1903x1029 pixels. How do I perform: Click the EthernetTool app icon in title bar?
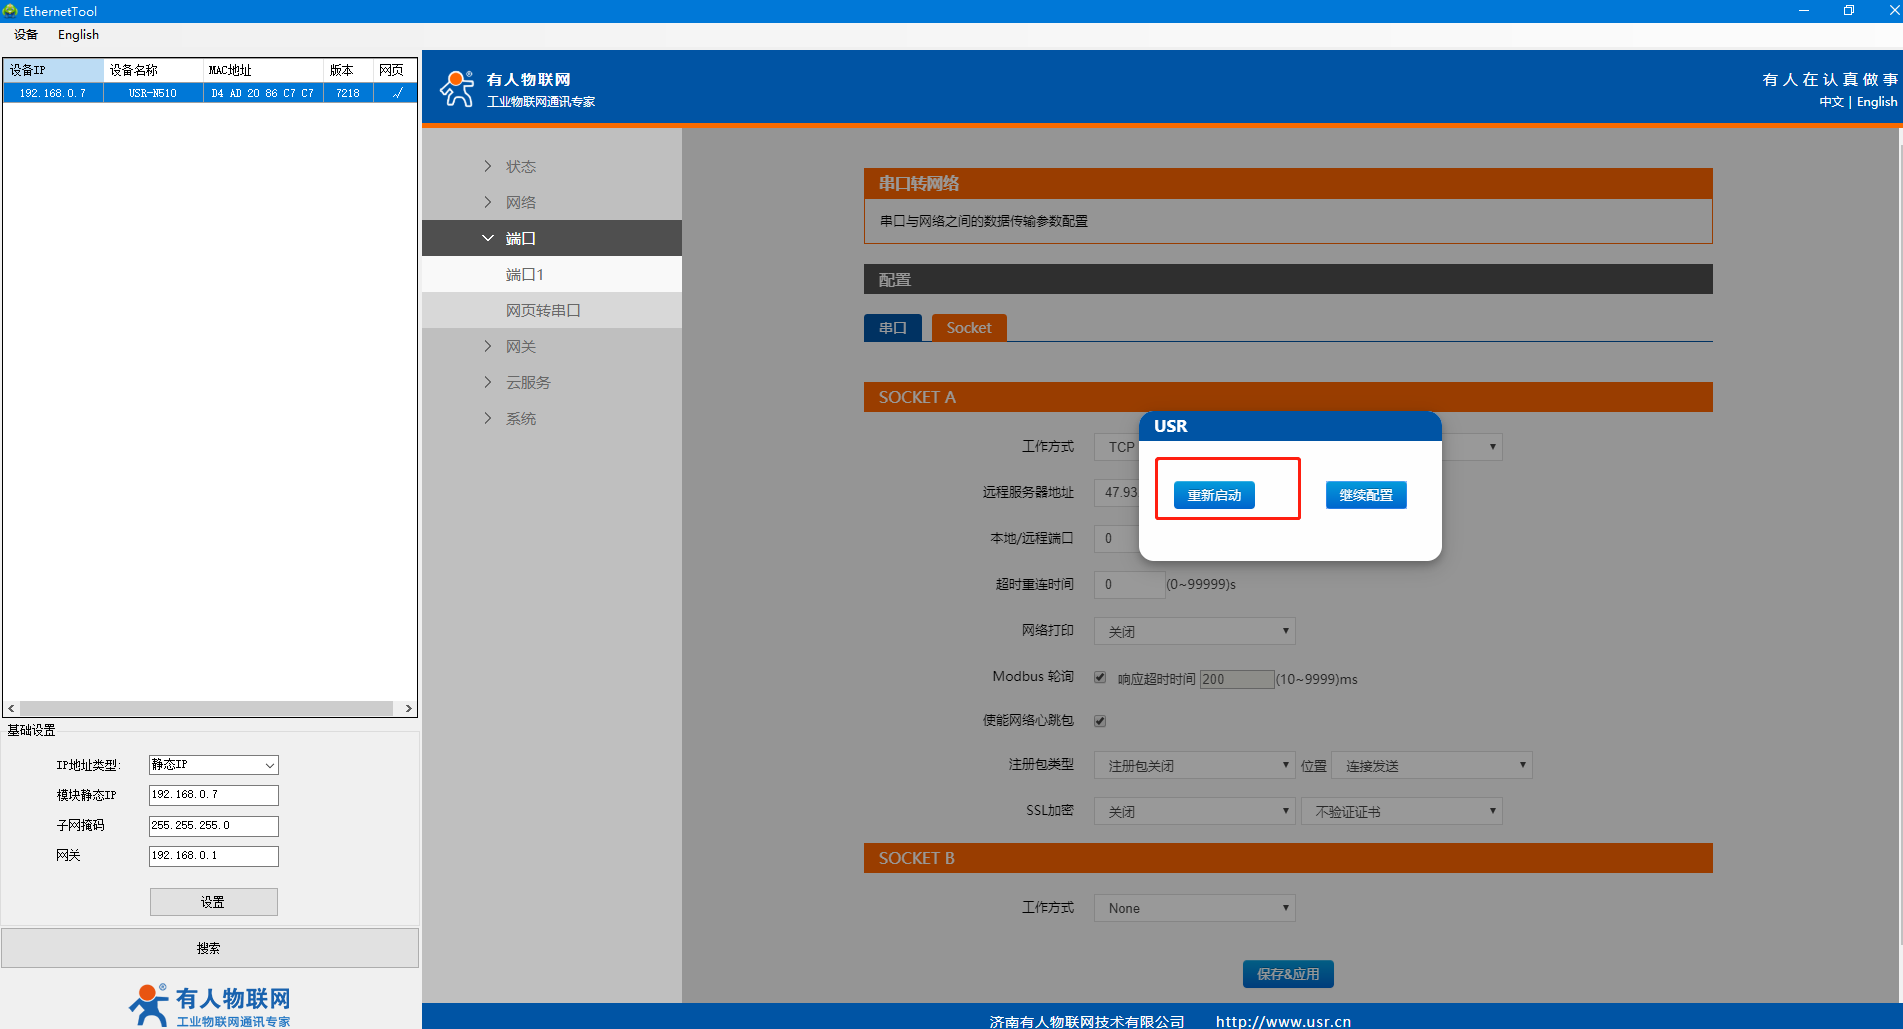10,11
